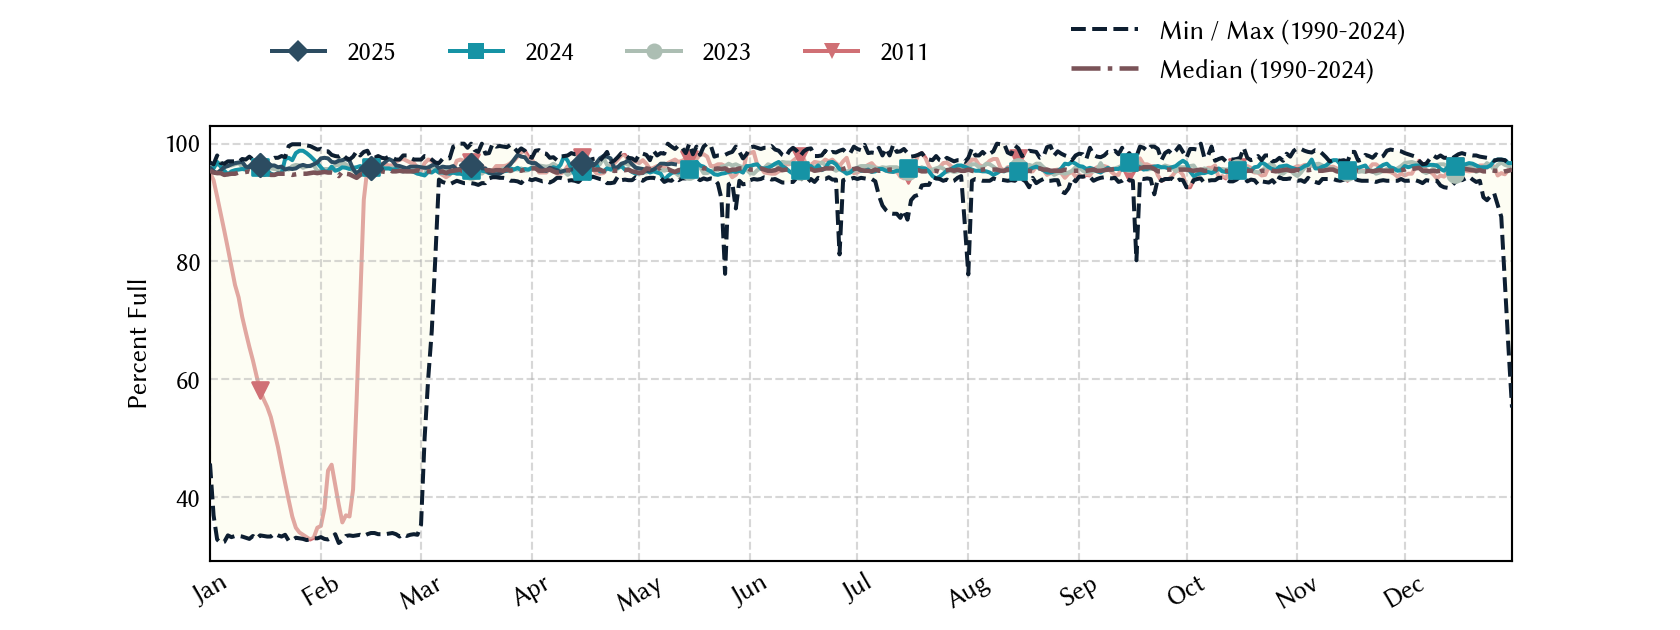Click the 2024 square marker in mid-July
The width and height of the screenshot is (1680, 630).
coord(908,168)
